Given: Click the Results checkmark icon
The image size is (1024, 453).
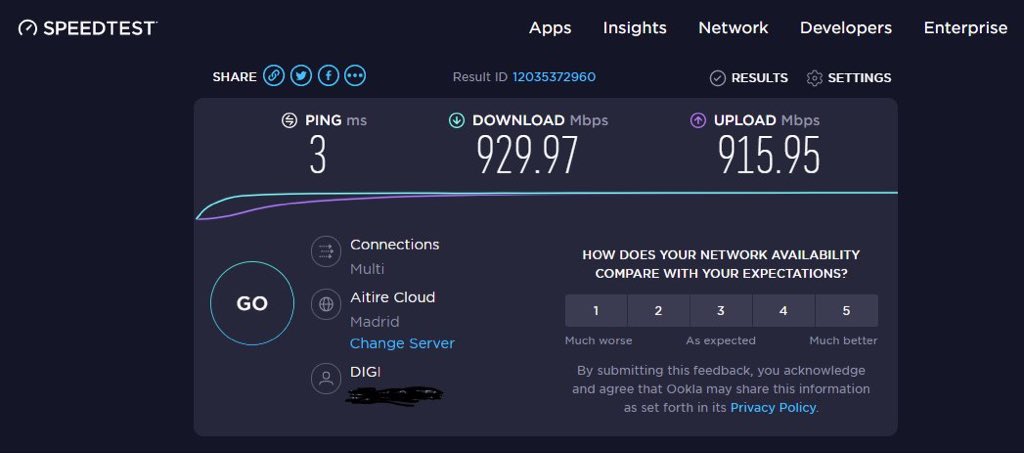Looking at the screenshot, I should (717, 78).
